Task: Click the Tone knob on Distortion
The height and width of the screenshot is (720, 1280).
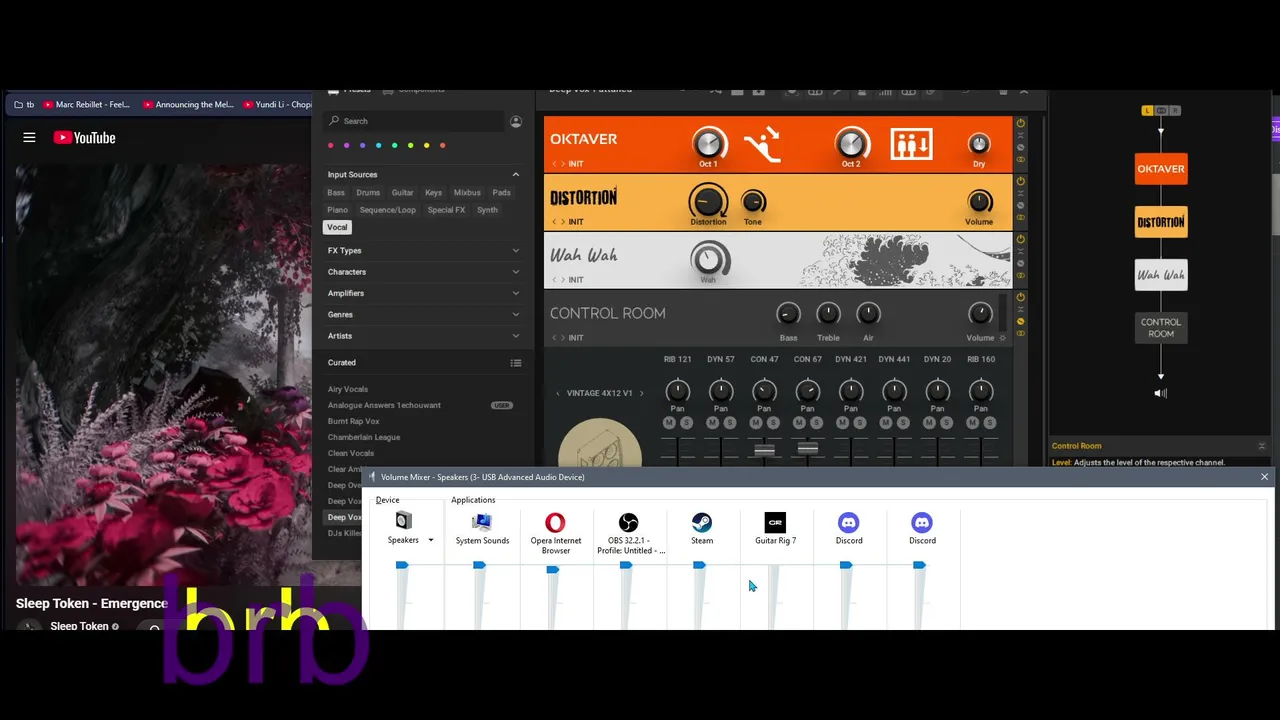Action: 753,202
